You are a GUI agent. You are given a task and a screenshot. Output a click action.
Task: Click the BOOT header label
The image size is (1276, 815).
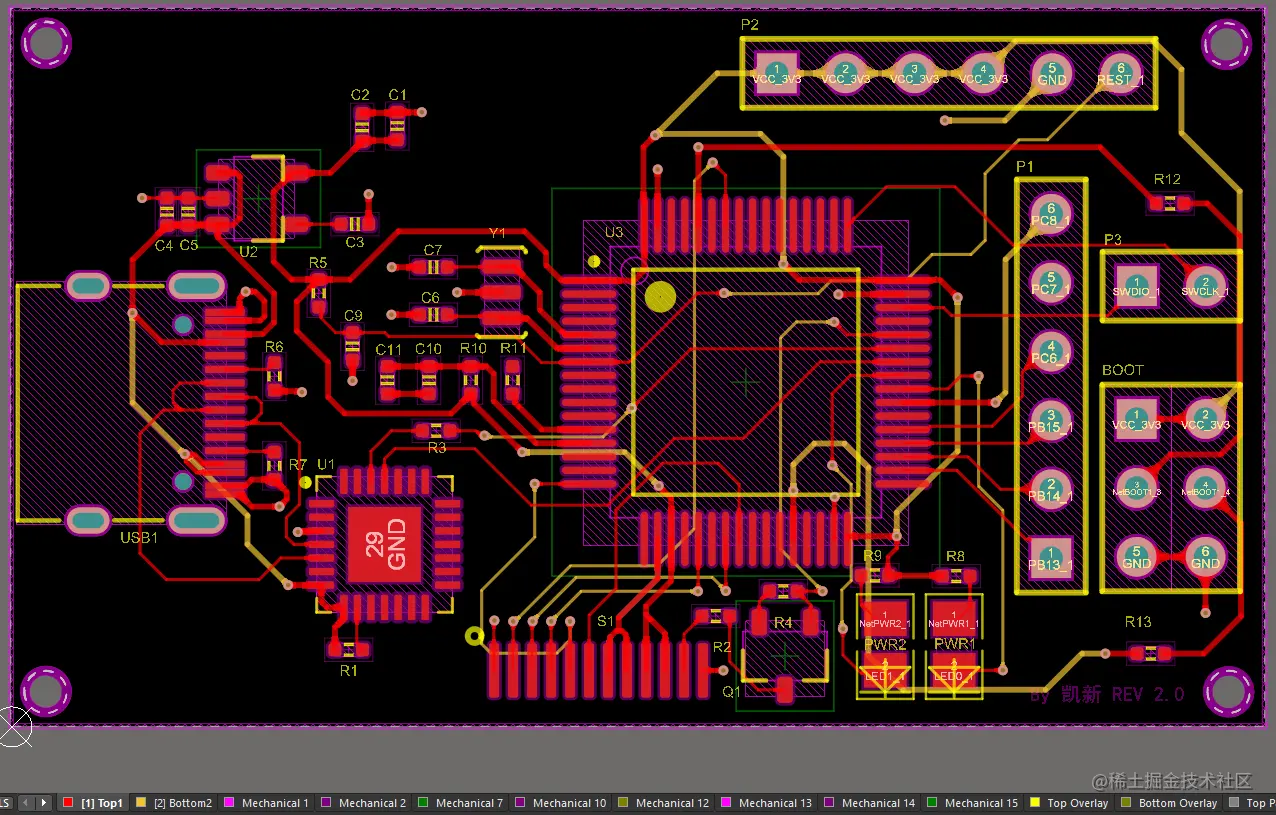click(x=1123, y=370)
